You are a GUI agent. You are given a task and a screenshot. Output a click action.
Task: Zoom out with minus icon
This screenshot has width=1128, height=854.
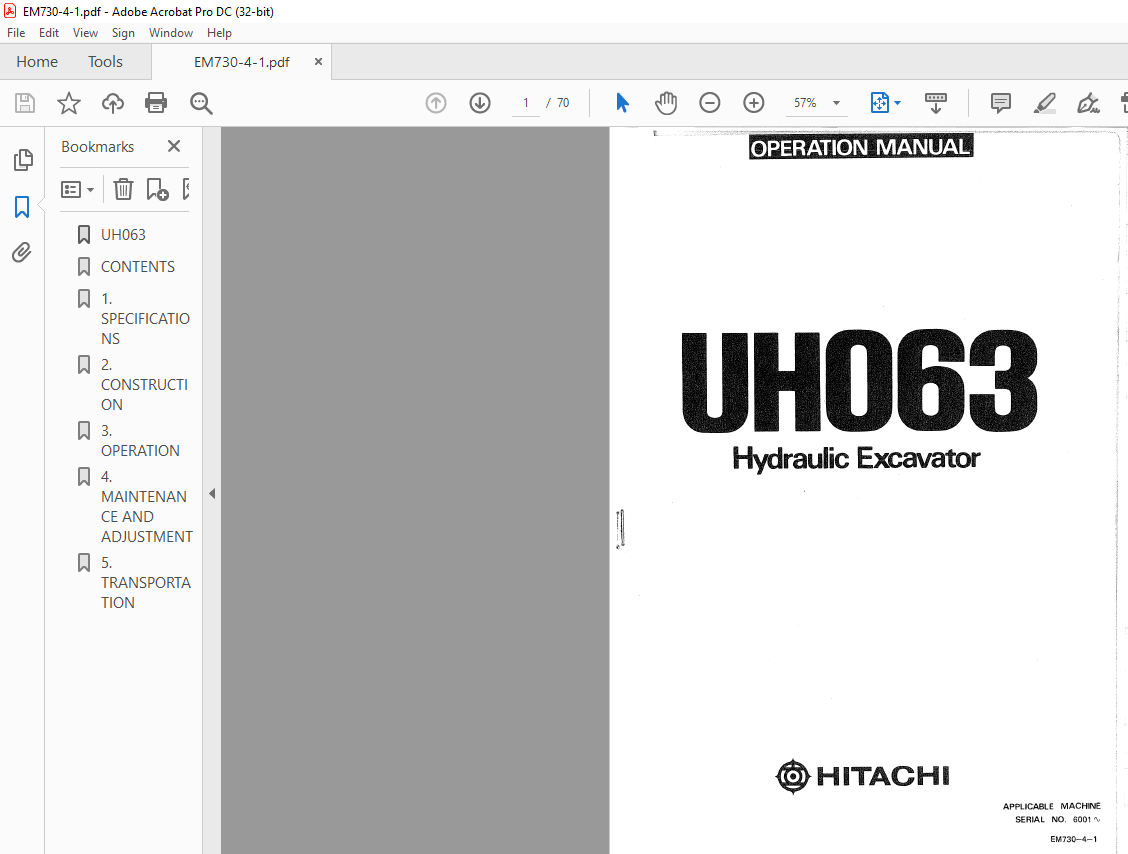point(709,103)
